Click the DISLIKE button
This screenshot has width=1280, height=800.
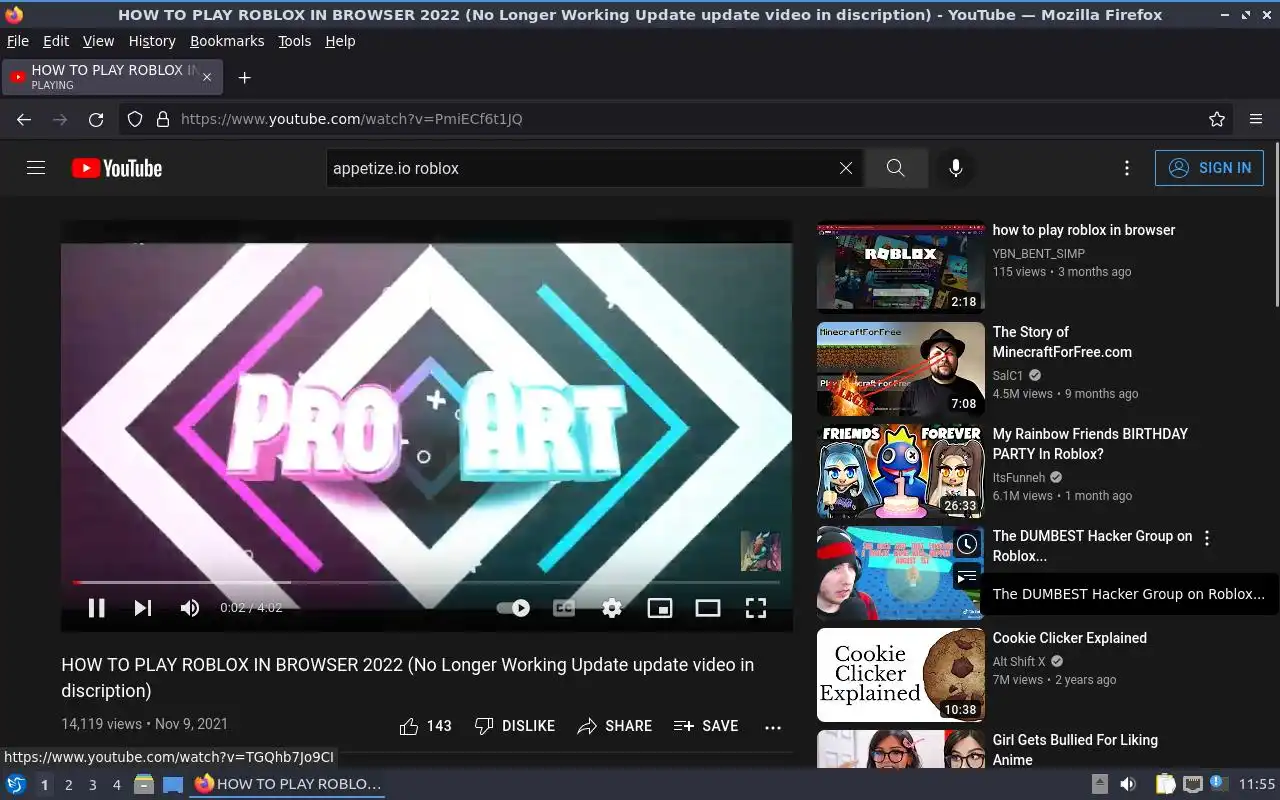515,726
